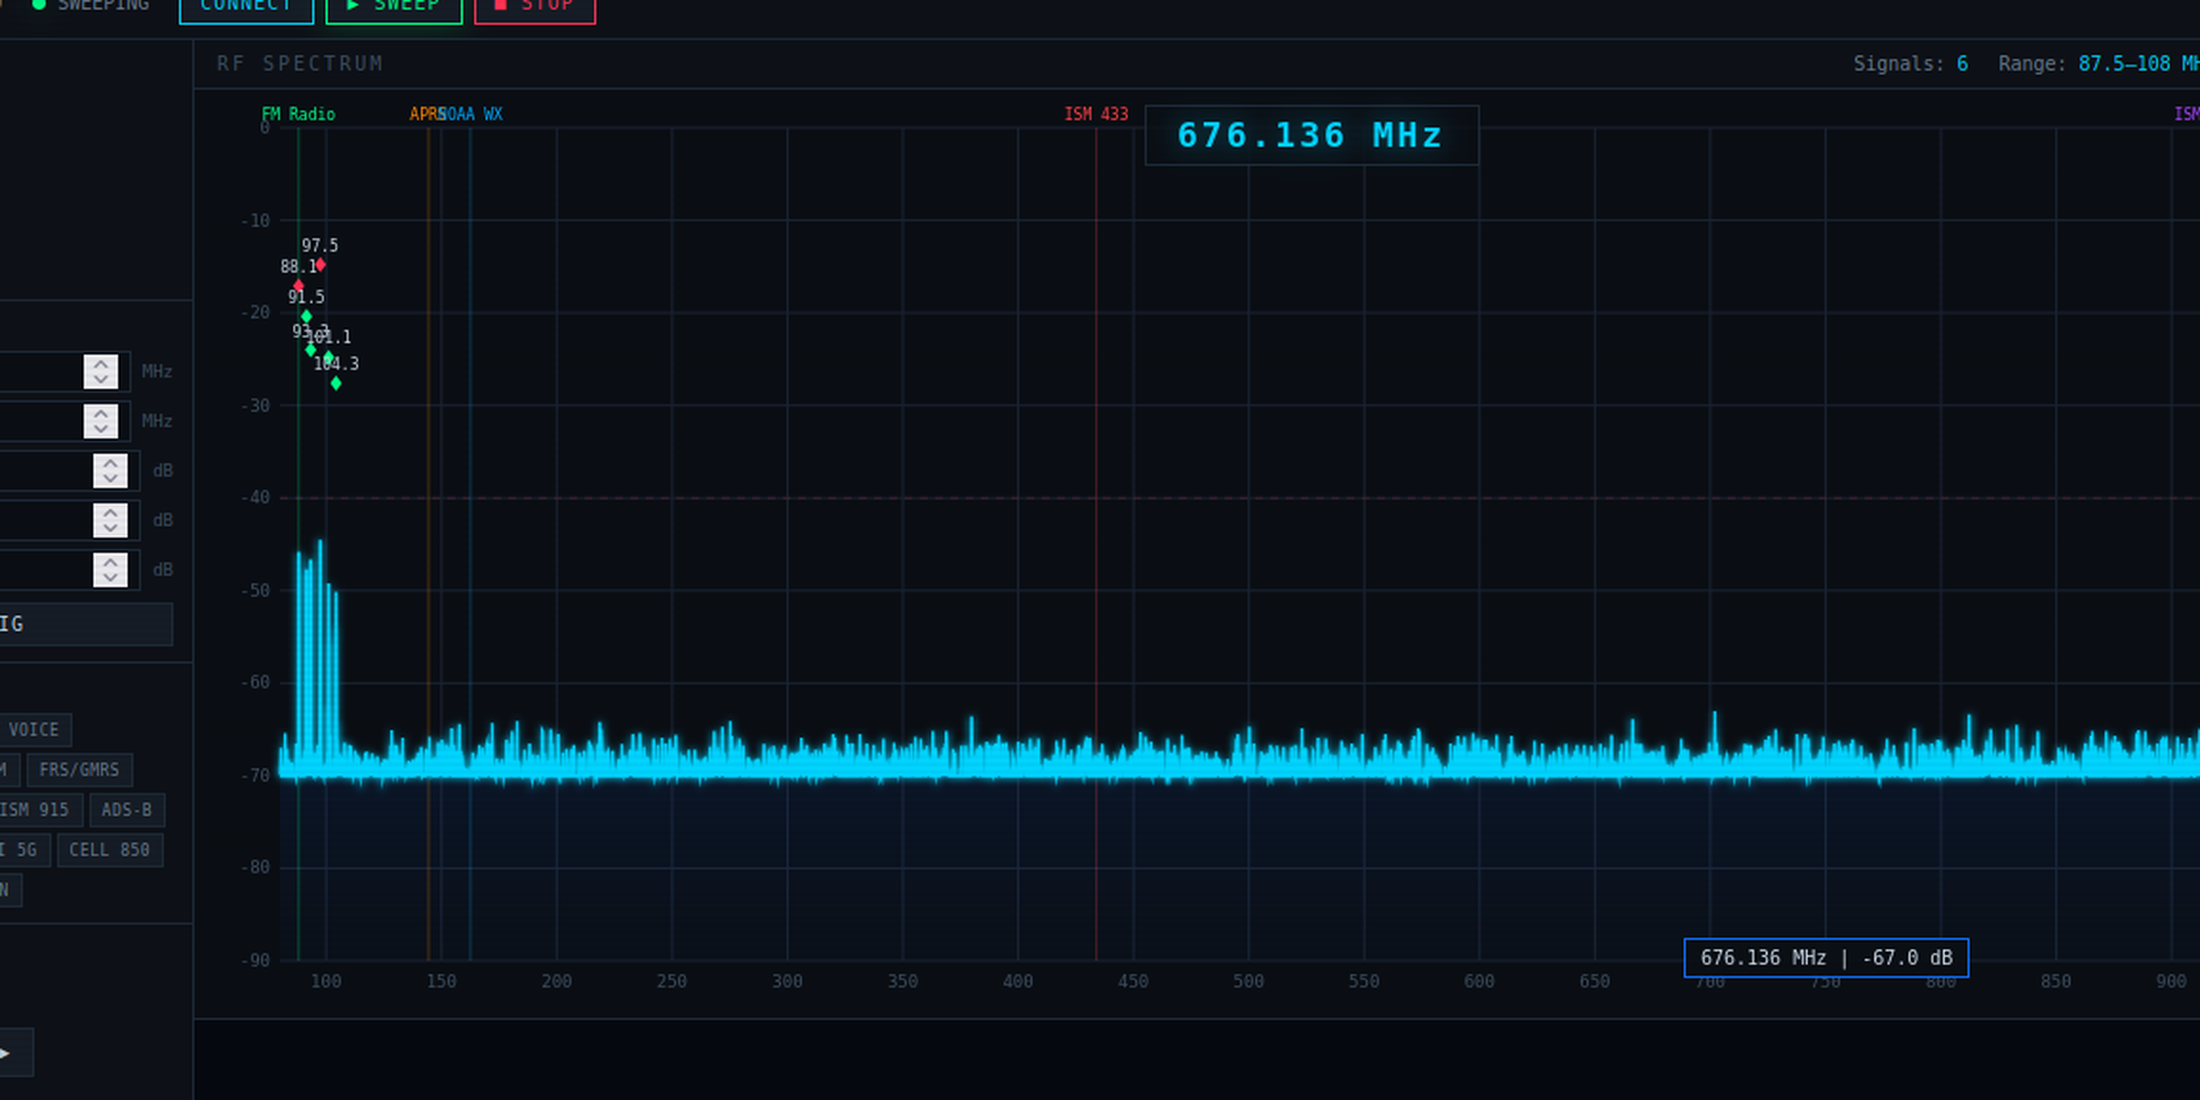Increment the lower MHz field stepper
This screenshot has height=1100, width=2200.
(x=101, y=413)
